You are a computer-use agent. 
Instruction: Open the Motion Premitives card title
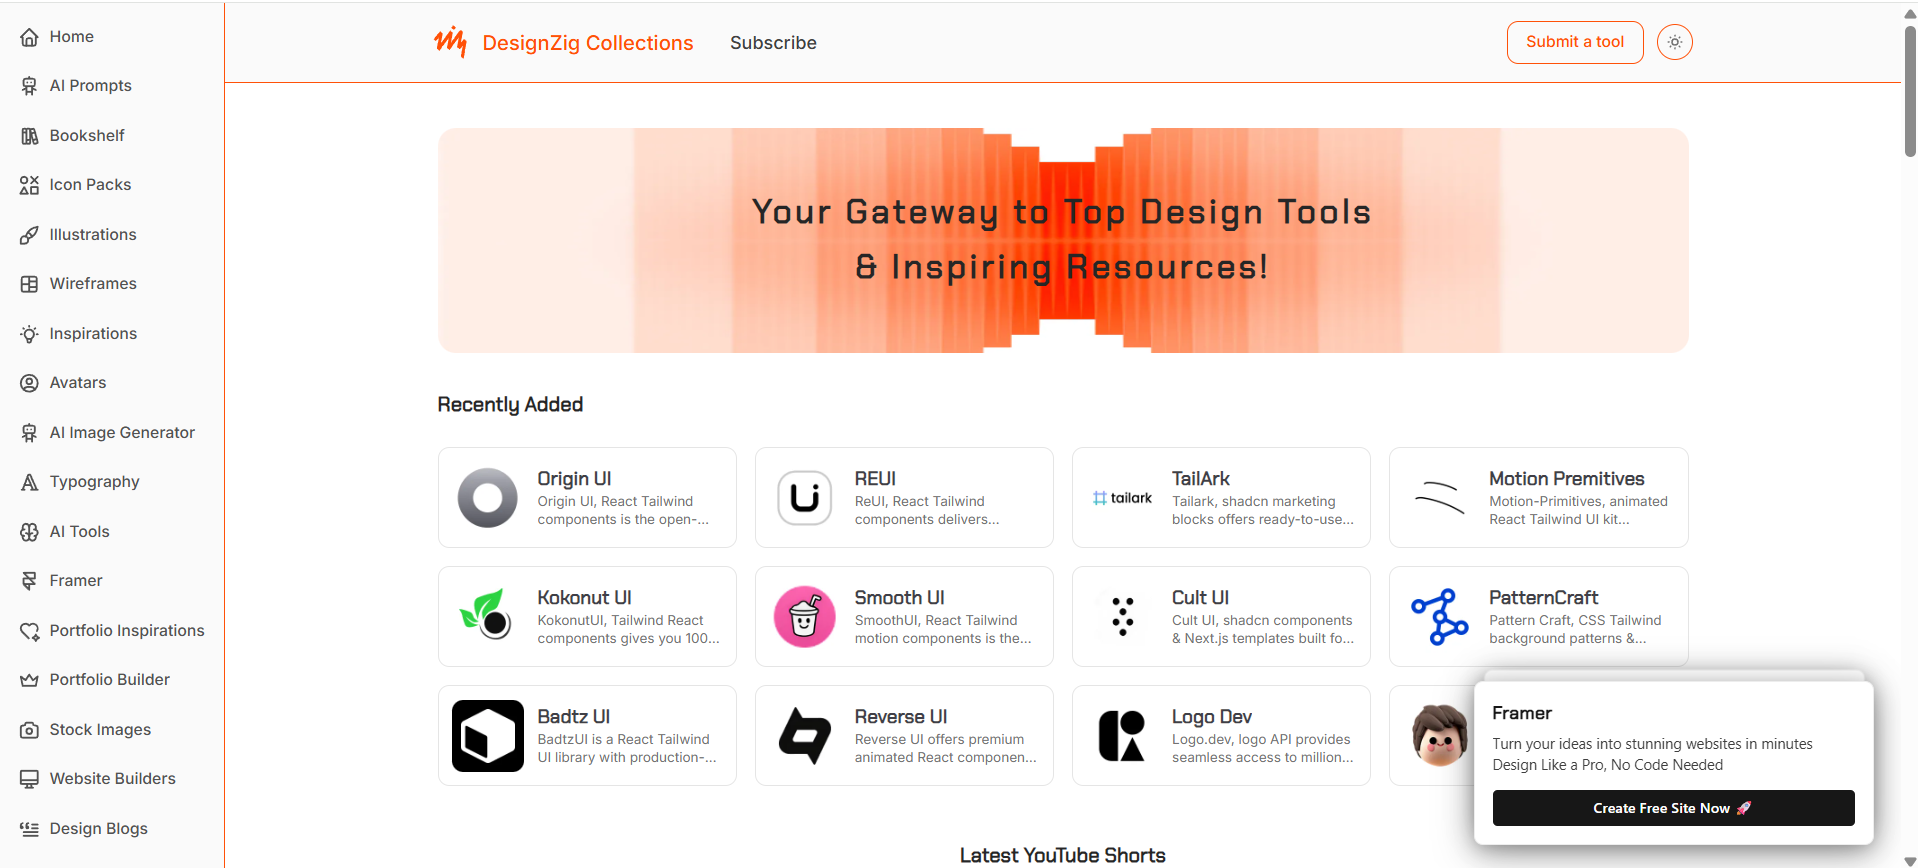point(1566,479)
